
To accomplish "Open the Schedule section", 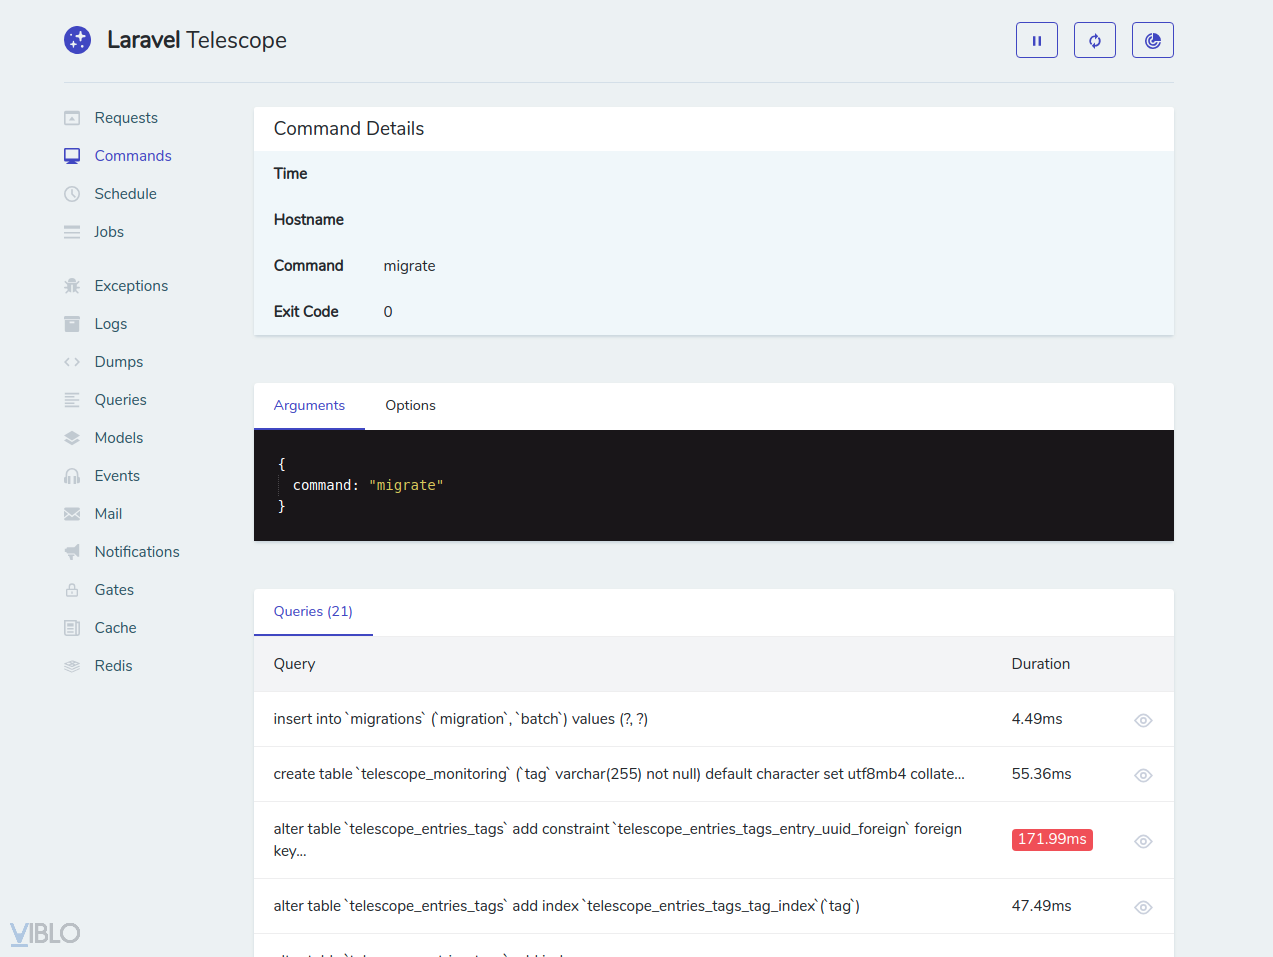I will [x=125, y=194].
